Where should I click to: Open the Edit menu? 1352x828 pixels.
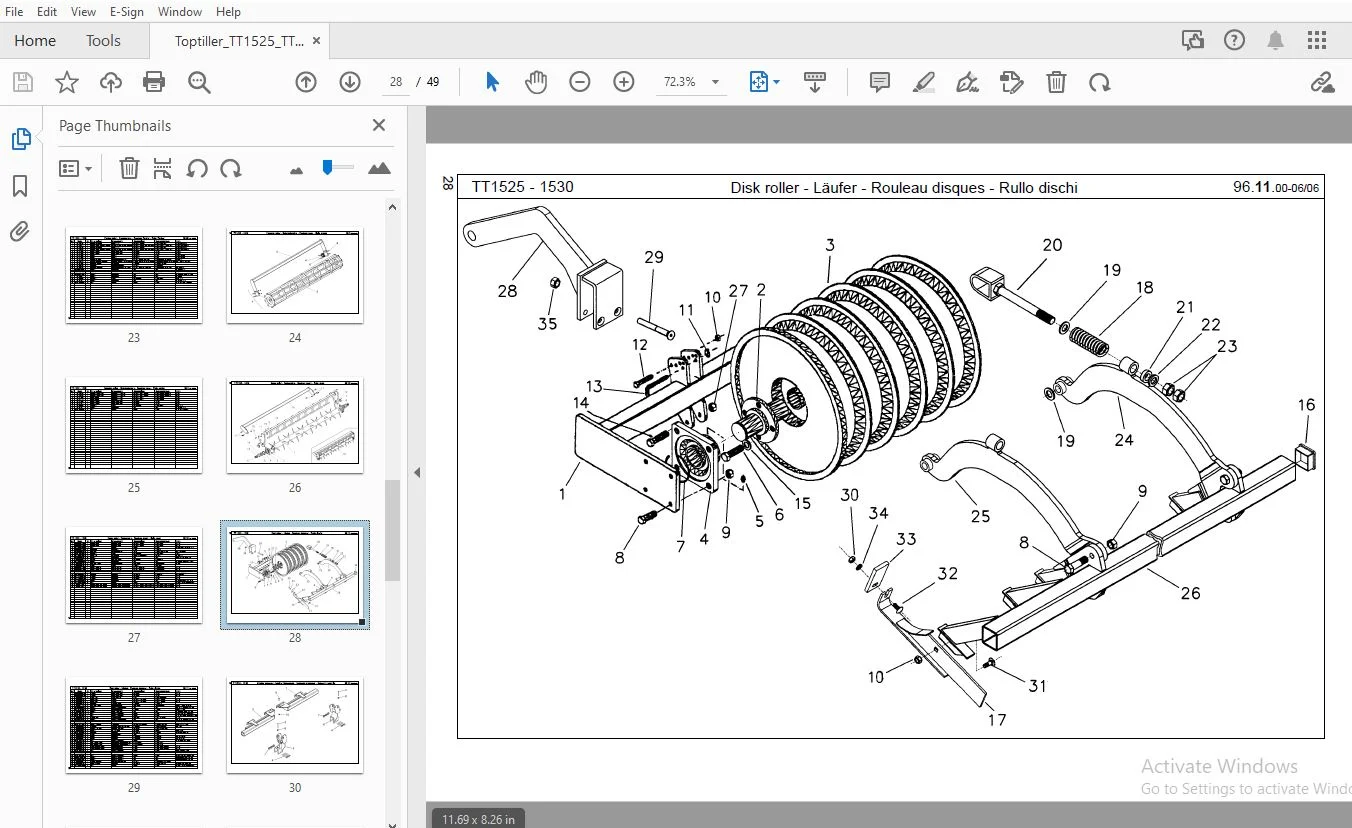[x=47, y=11]
